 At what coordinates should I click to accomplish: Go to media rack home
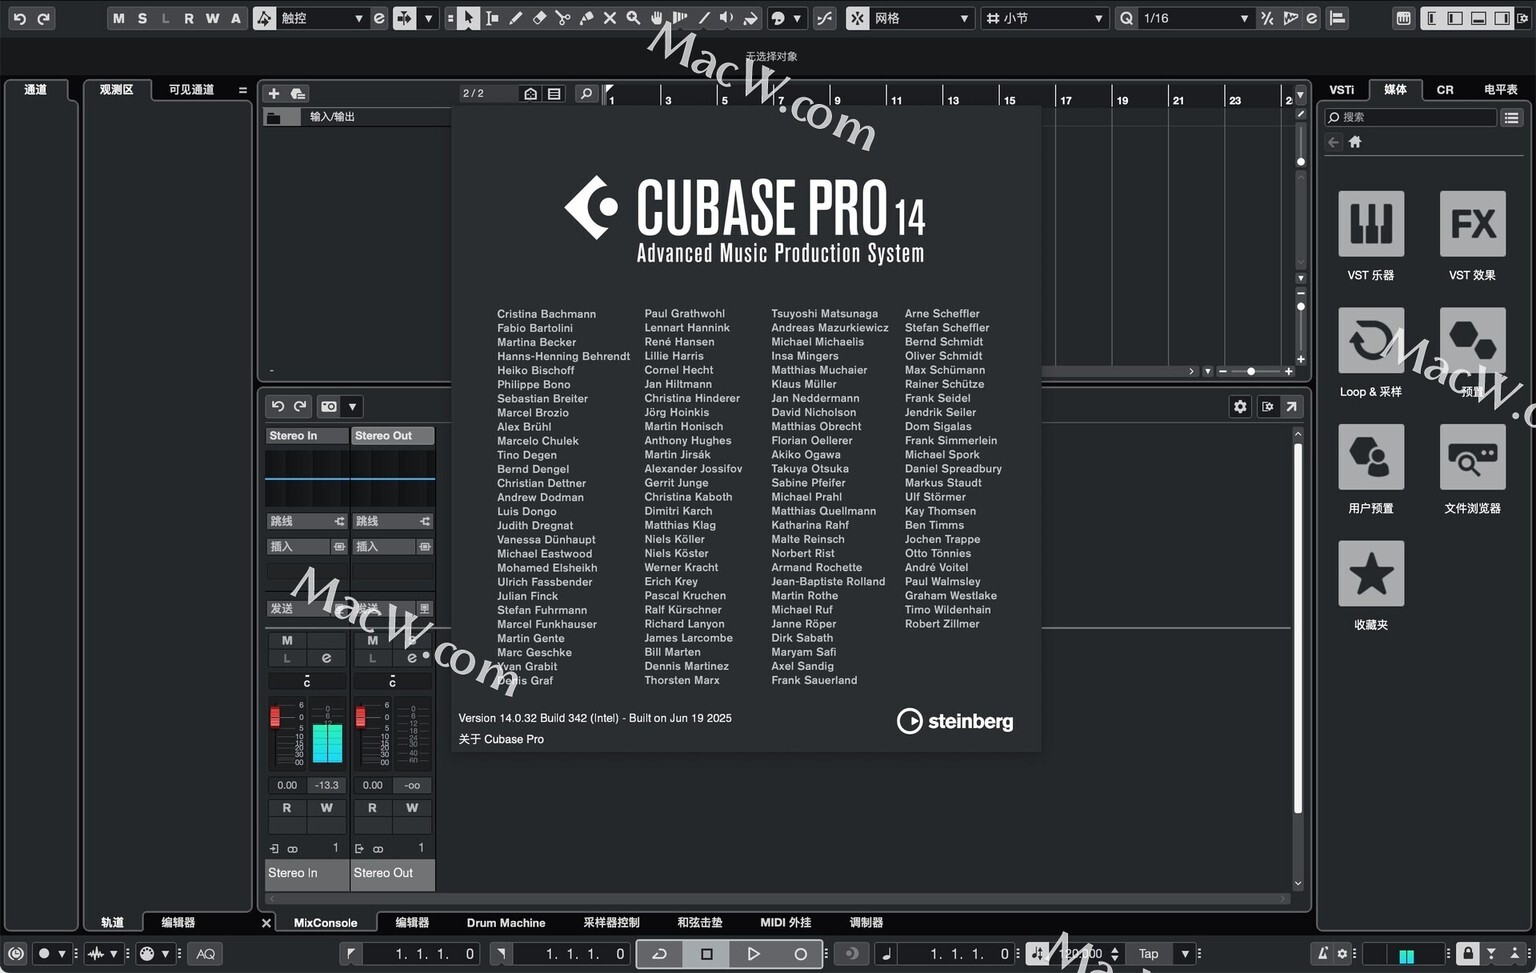[x=1355, y=142]
